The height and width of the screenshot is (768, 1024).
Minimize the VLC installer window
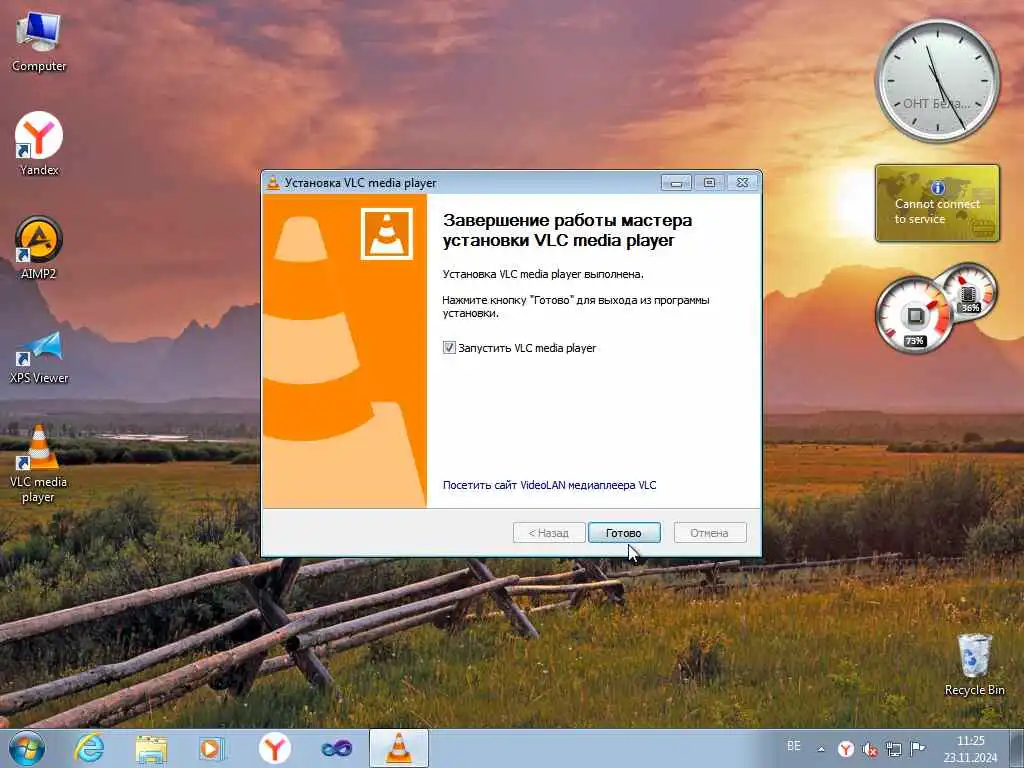click(x=676, y=183)
